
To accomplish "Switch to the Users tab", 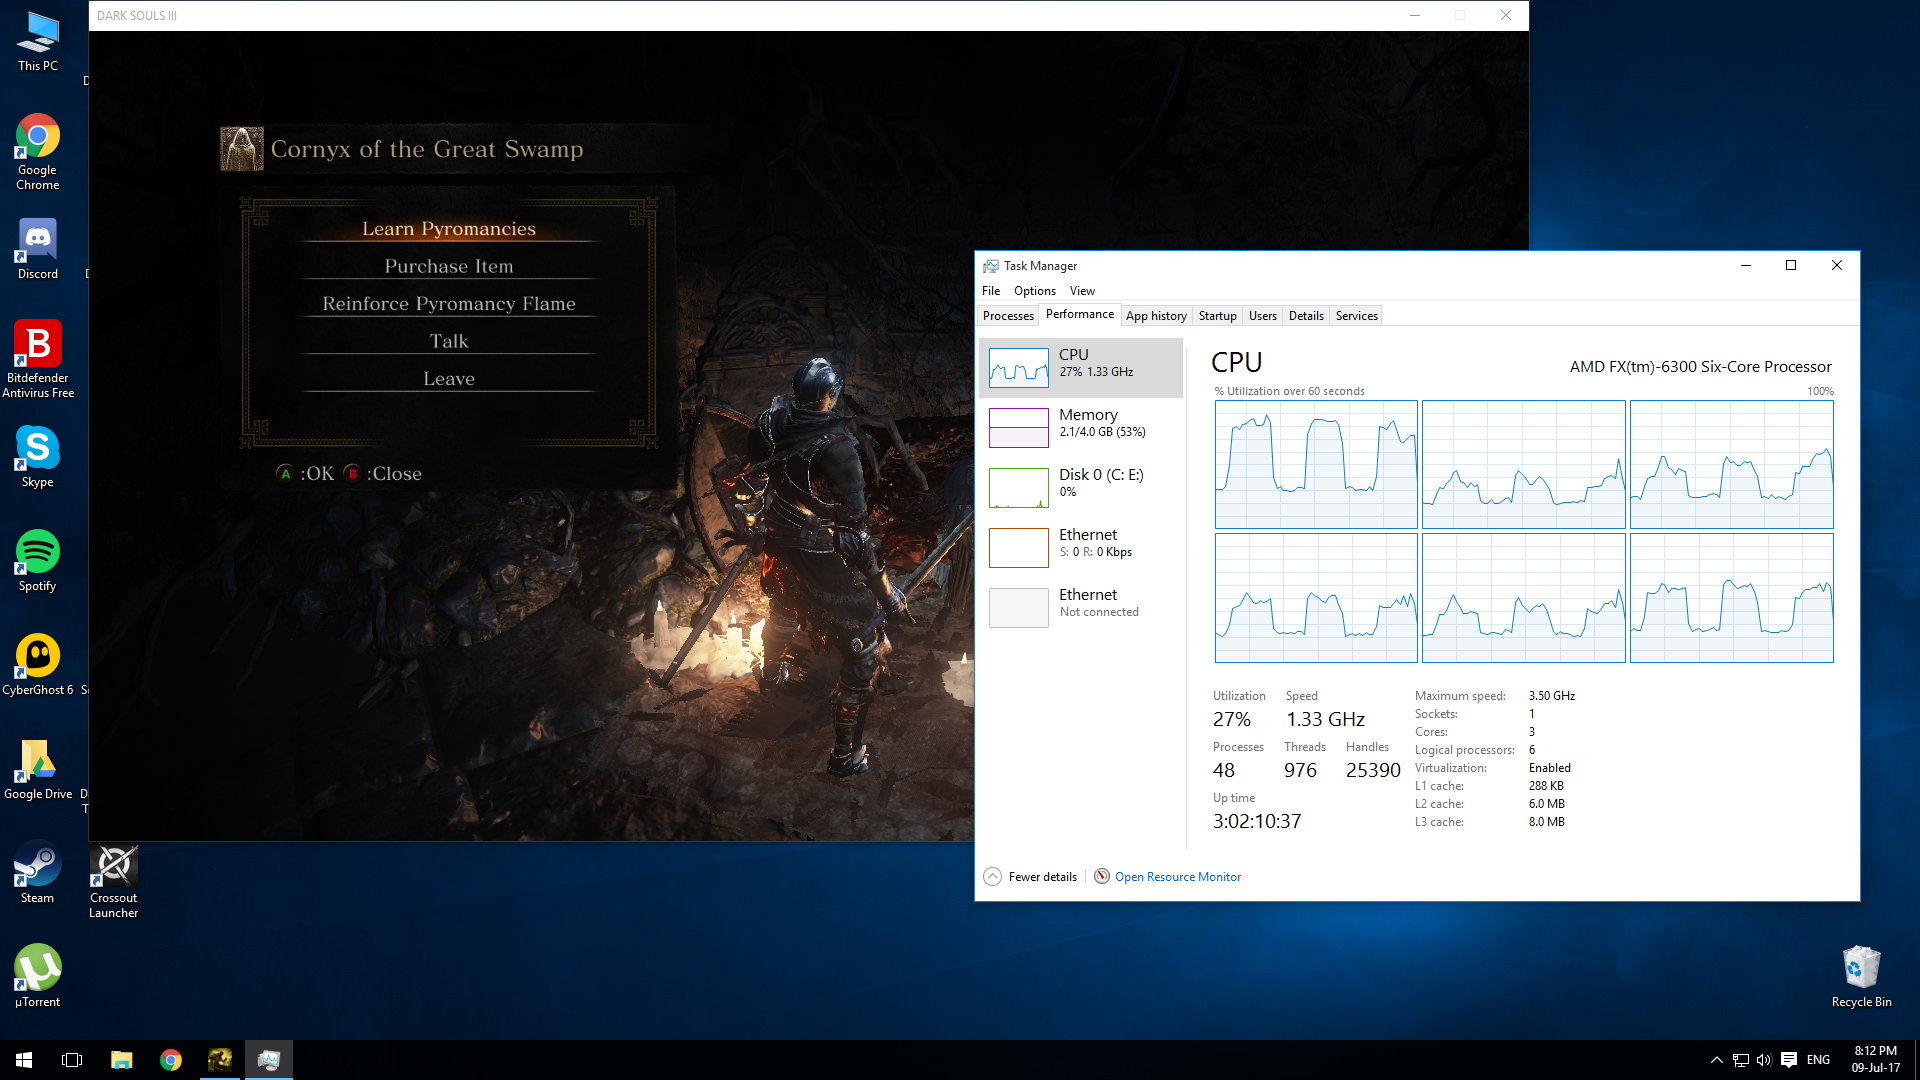I will pyautogui.click(x=1262, y=316).
